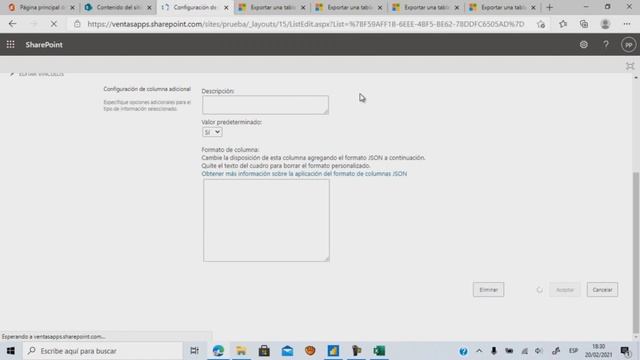The width and height of the screenshot is (640, 360).
Task: Launch Microsoft Edge from taskbar
Action: (x=218, y=351)
